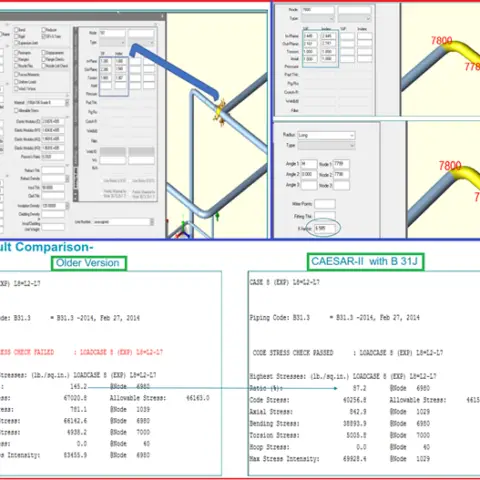The width and height of the screenshot is (480, 480).
Task: Open the first Type dropdown in left SIF panel
Action: [x=112, y=43]
